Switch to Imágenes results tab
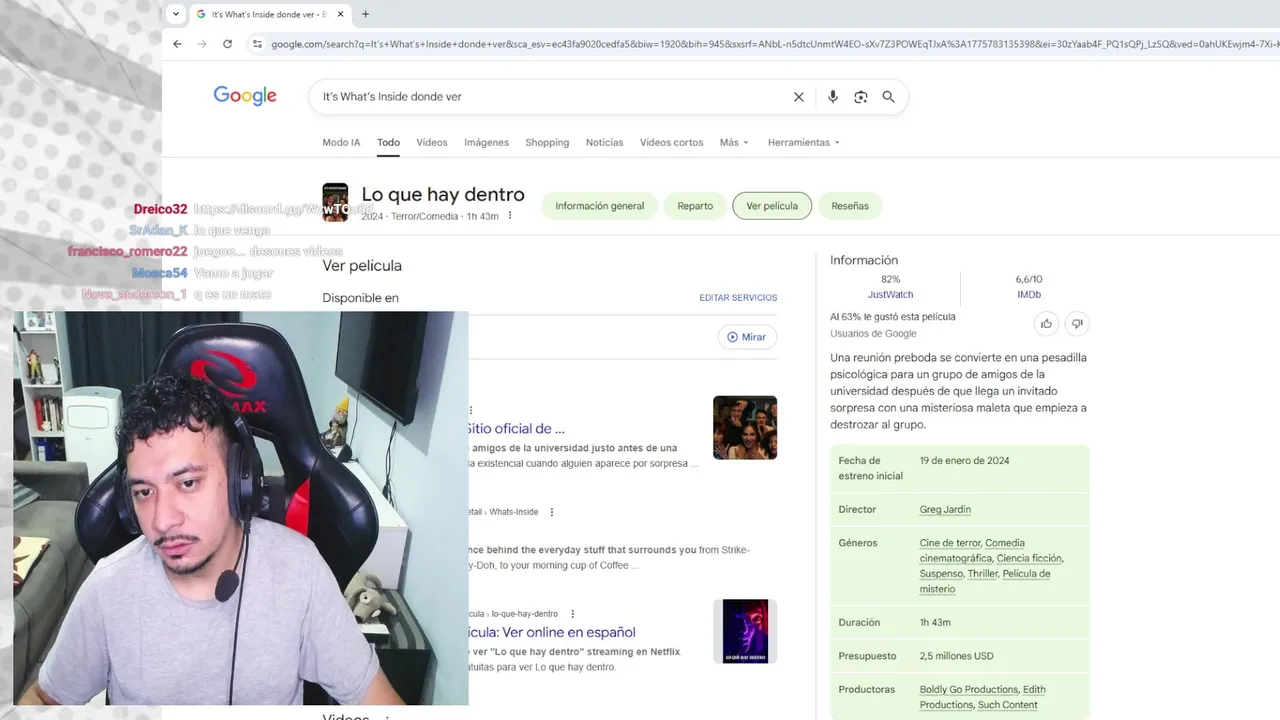Image resolution: width=1280 pixels, height=720 pixels. pyautogui.click(x=486, y=142)
